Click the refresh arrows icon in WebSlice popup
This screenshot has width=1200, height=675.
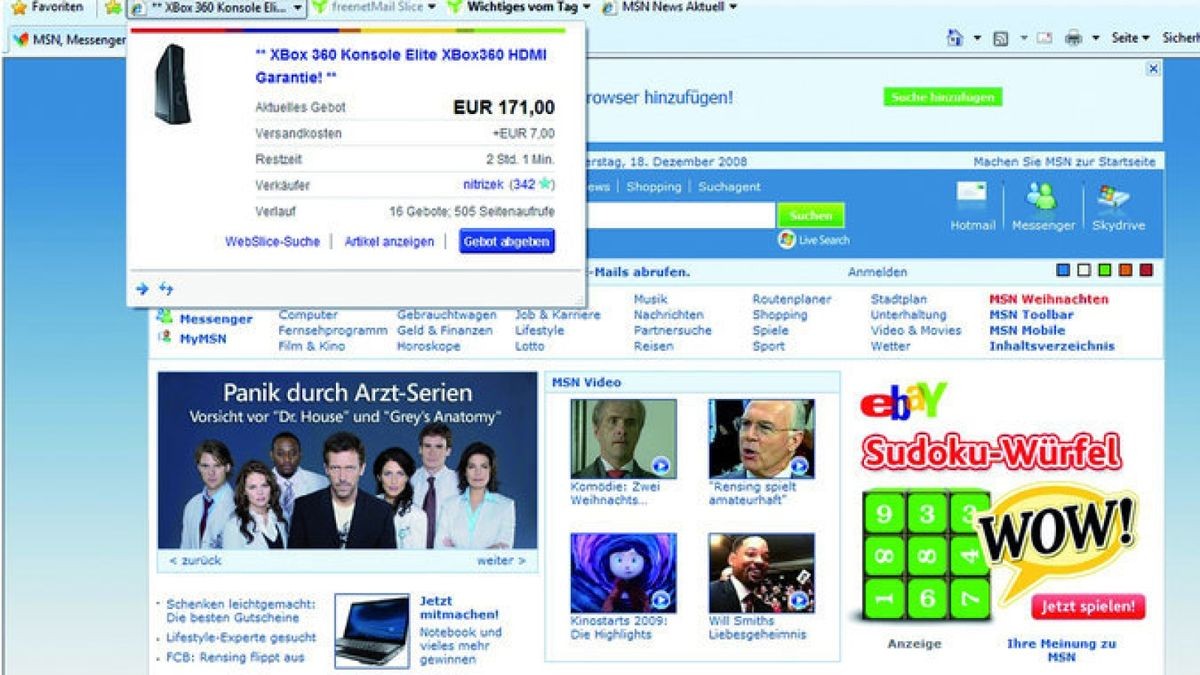point(166,289)
